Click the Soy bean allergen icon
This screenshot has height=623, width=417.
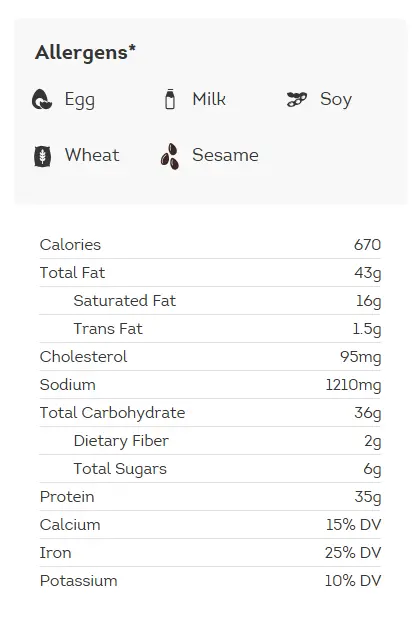click(x=297, y=99)
